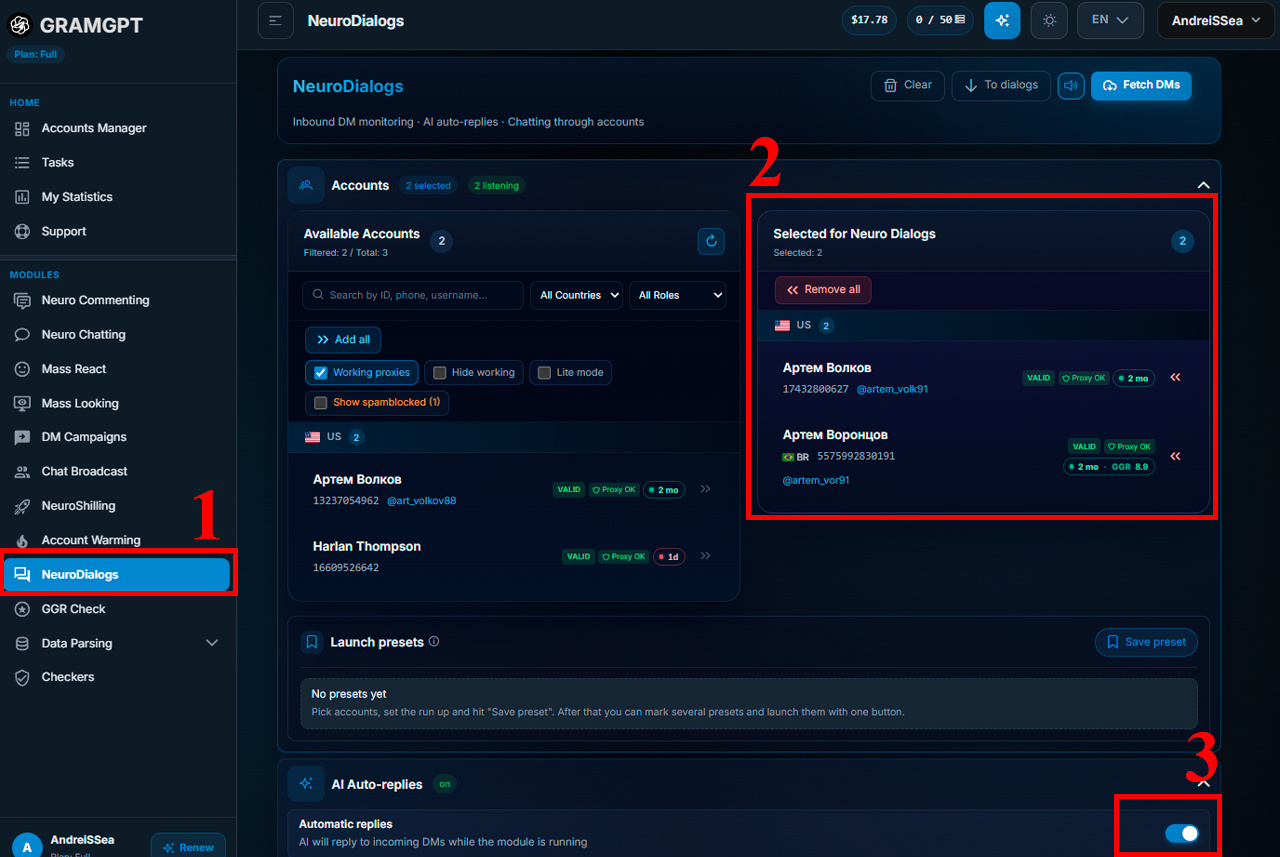This screenshot has height=857, width=1280.
Task: Open All Countries dropdown
Action: (x=576, y=295)
